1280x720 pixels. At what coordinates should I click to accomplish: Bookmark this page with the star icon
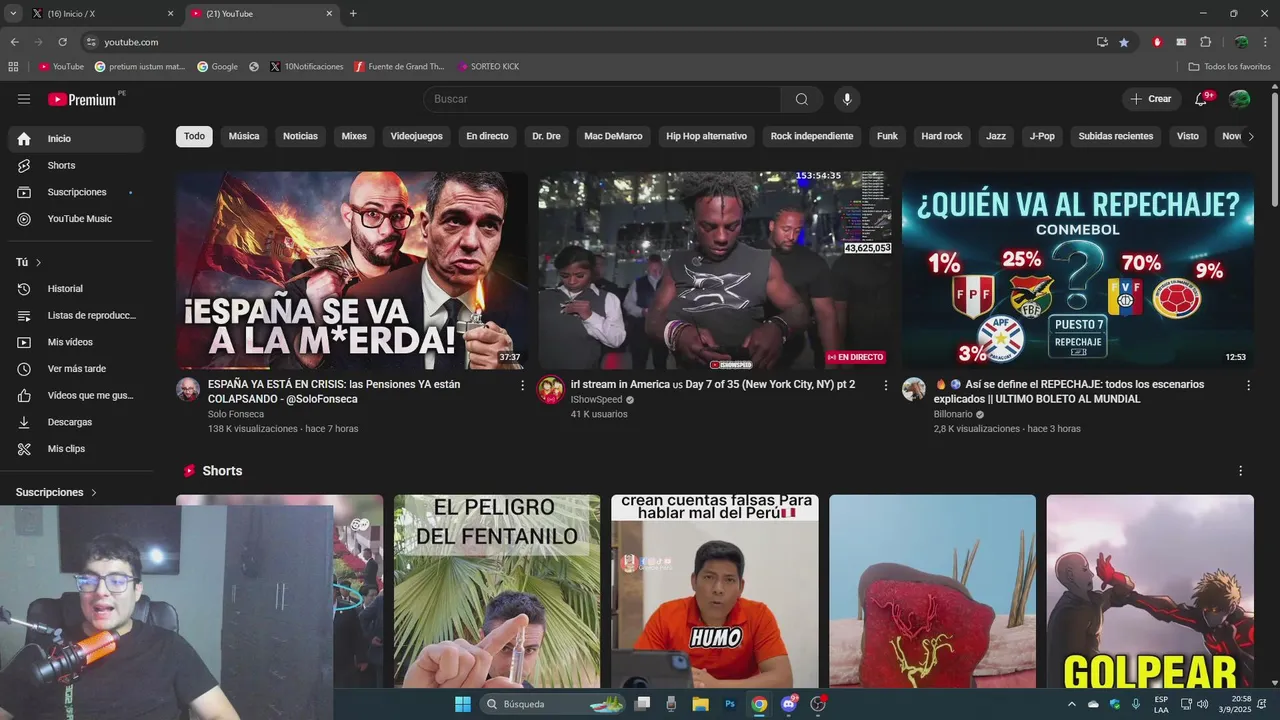pos(1124,42)
